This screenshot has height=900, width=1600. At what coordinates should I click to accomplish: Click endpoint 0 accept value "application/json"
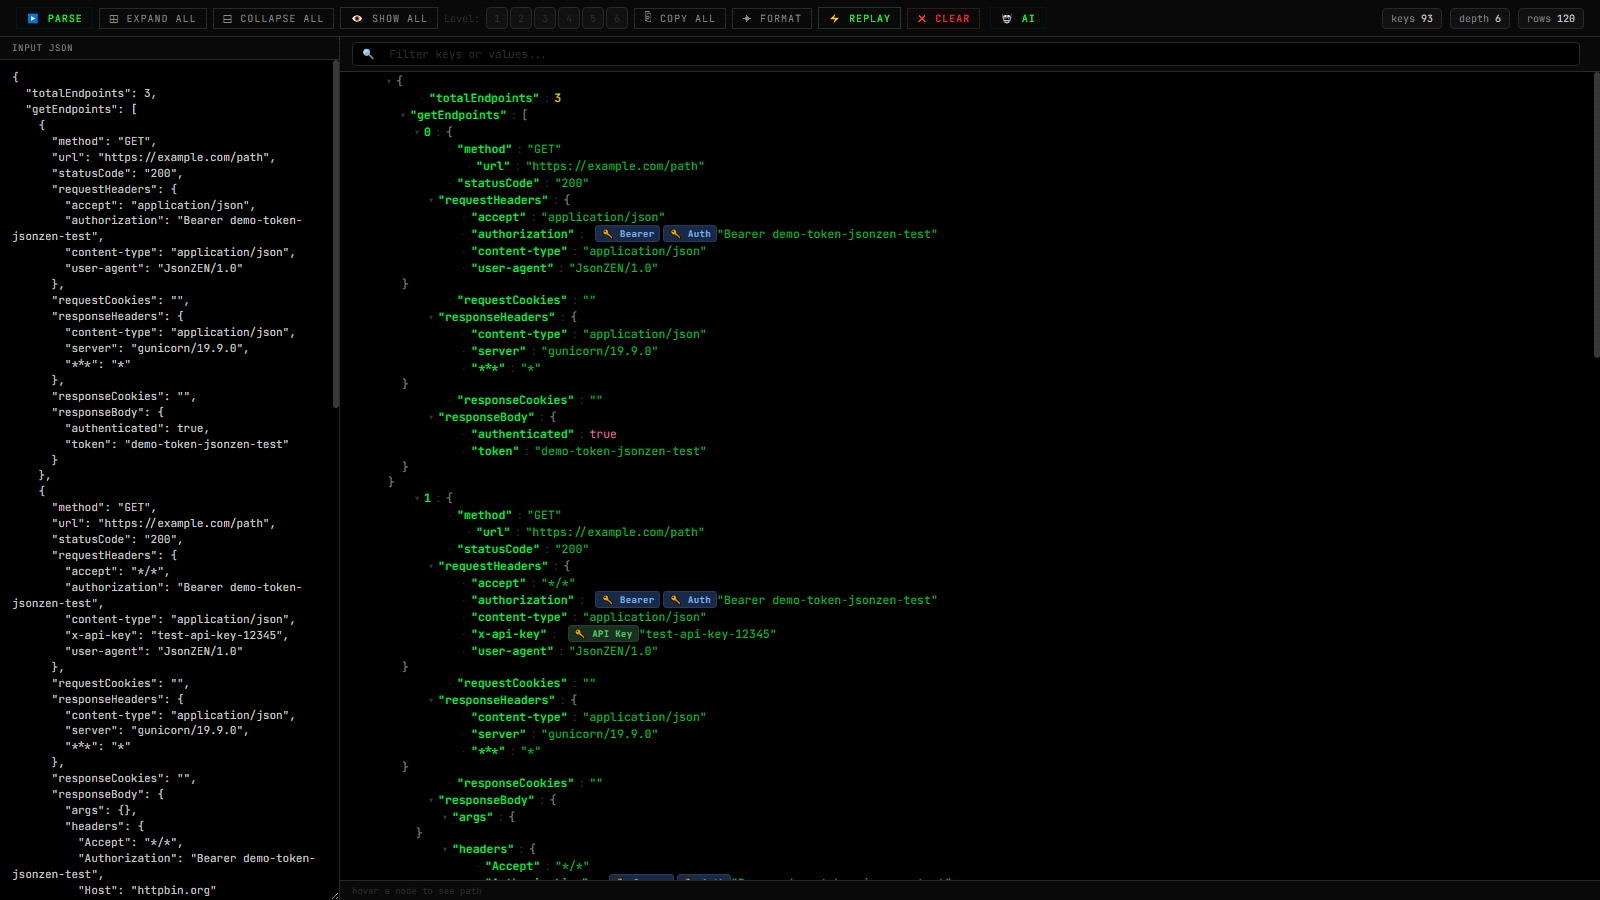click(x=603, y=217)
